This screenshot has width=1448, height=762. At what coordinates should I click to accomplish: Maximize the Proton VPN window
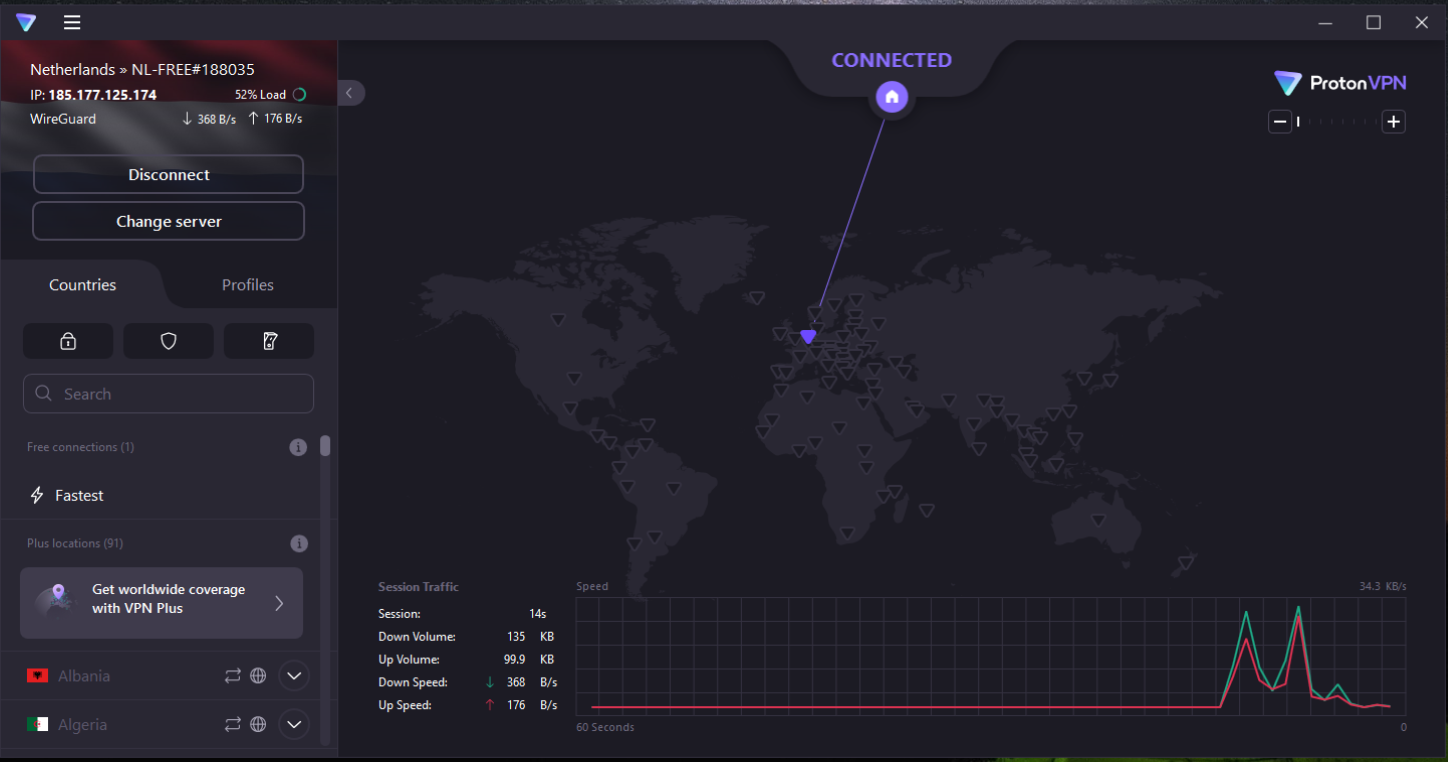(1373, 23)
